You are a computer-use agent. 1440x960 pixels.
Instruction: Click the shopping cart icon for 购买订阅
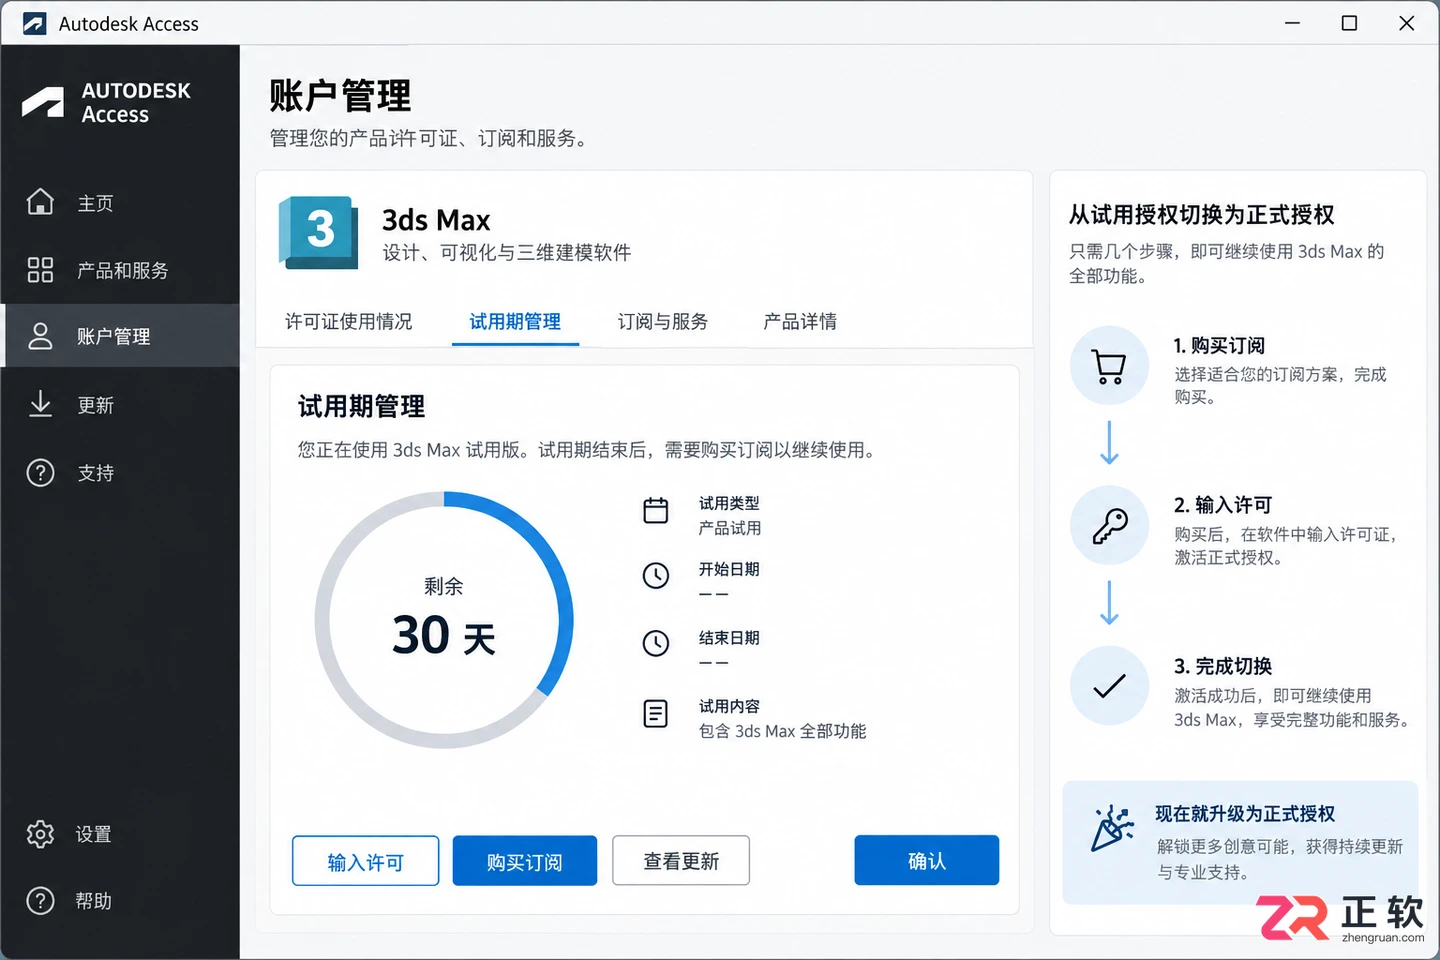1109,366
